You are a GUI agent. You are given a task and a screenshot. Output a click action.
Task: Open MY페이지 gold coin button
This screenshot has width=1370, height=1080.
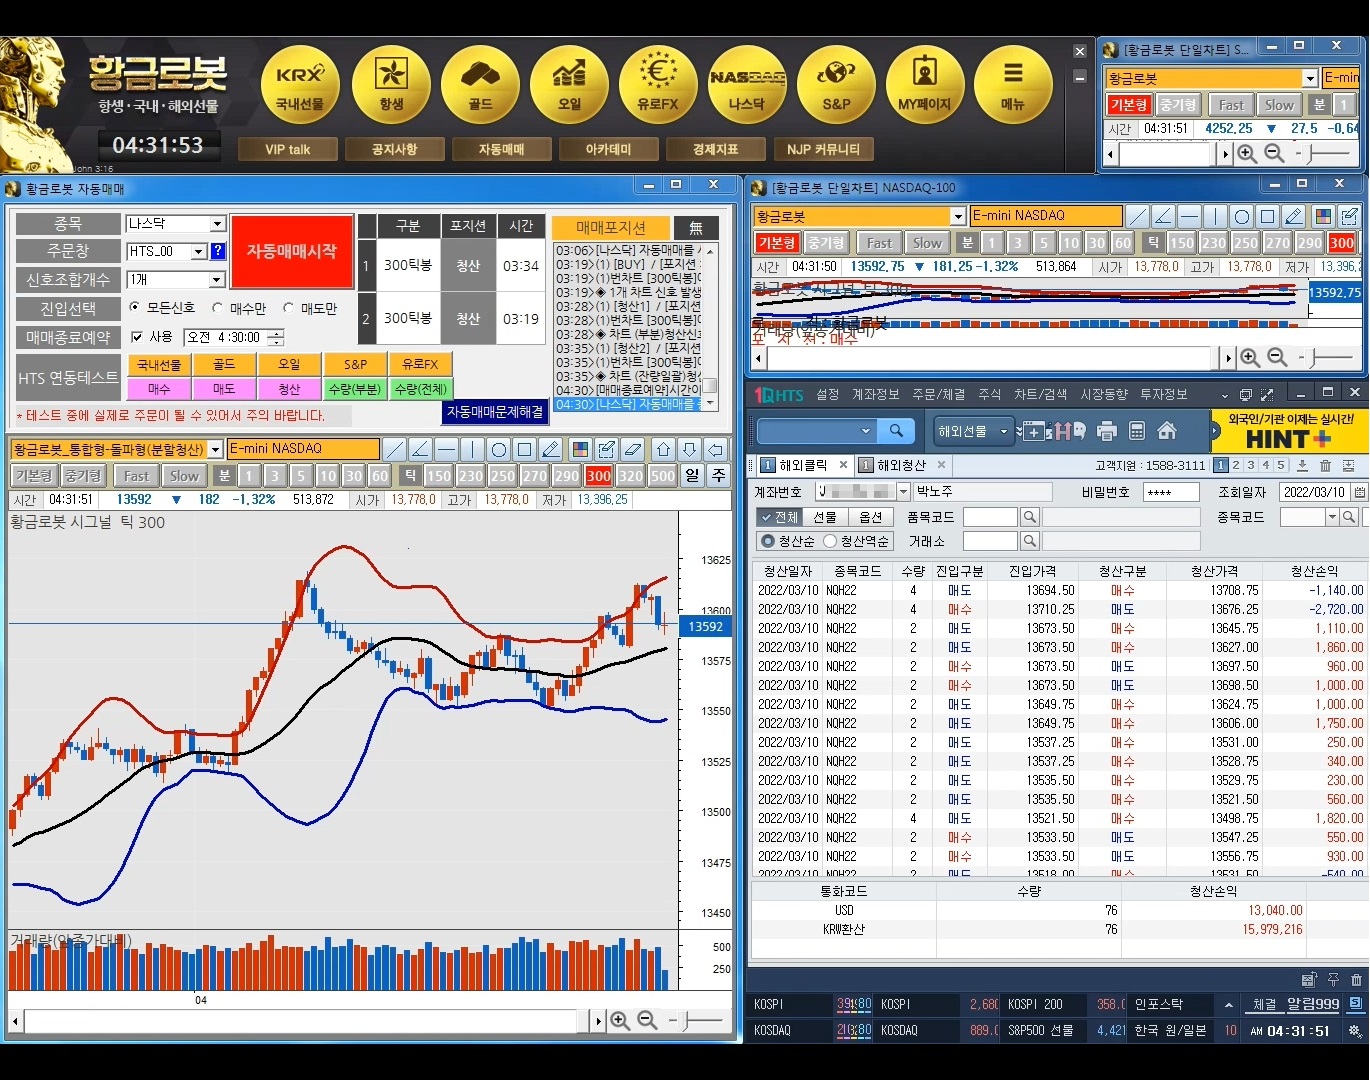tap(925, 84)
